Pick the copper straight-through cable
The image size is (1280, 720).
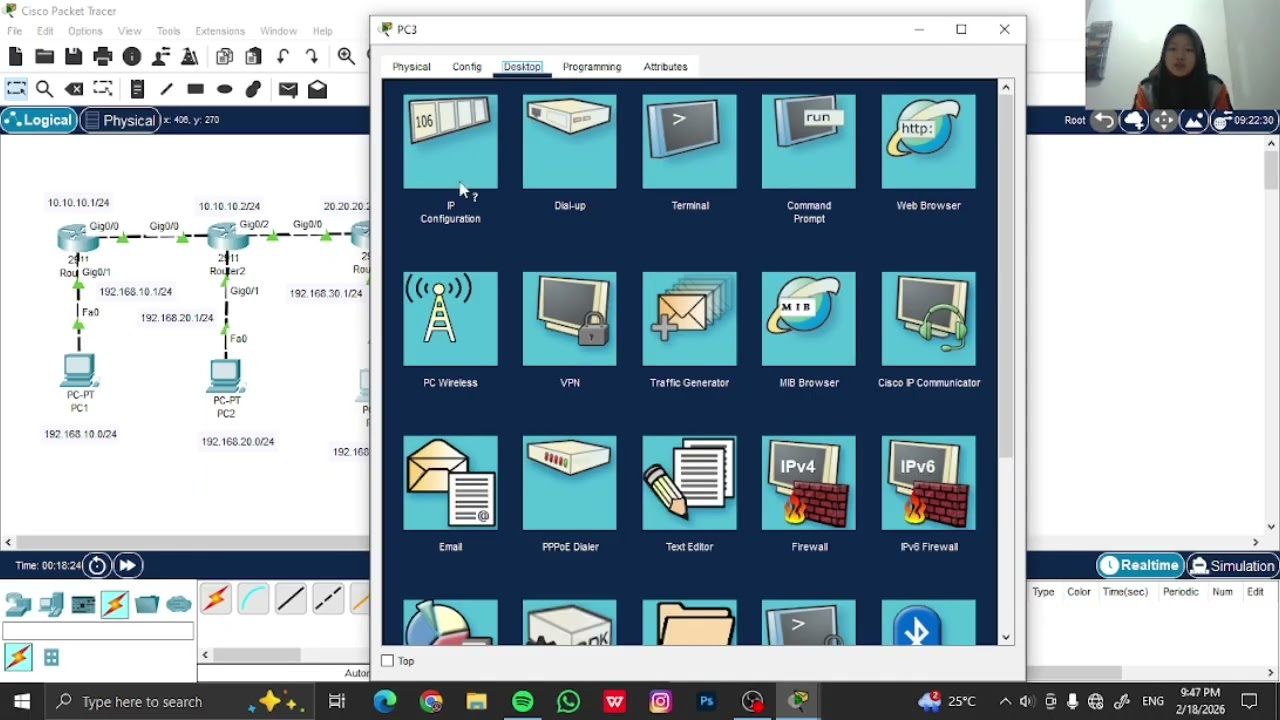click(290, 599)
